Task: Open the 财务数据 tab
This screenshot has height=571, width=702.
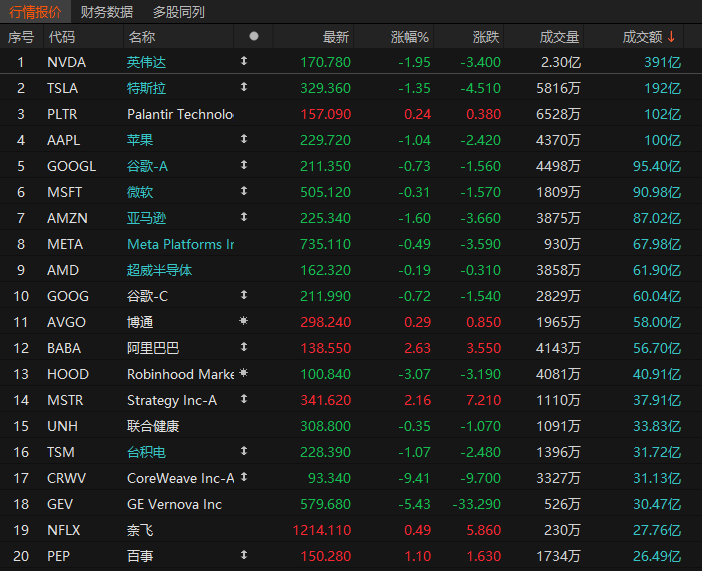Action: 107,12
